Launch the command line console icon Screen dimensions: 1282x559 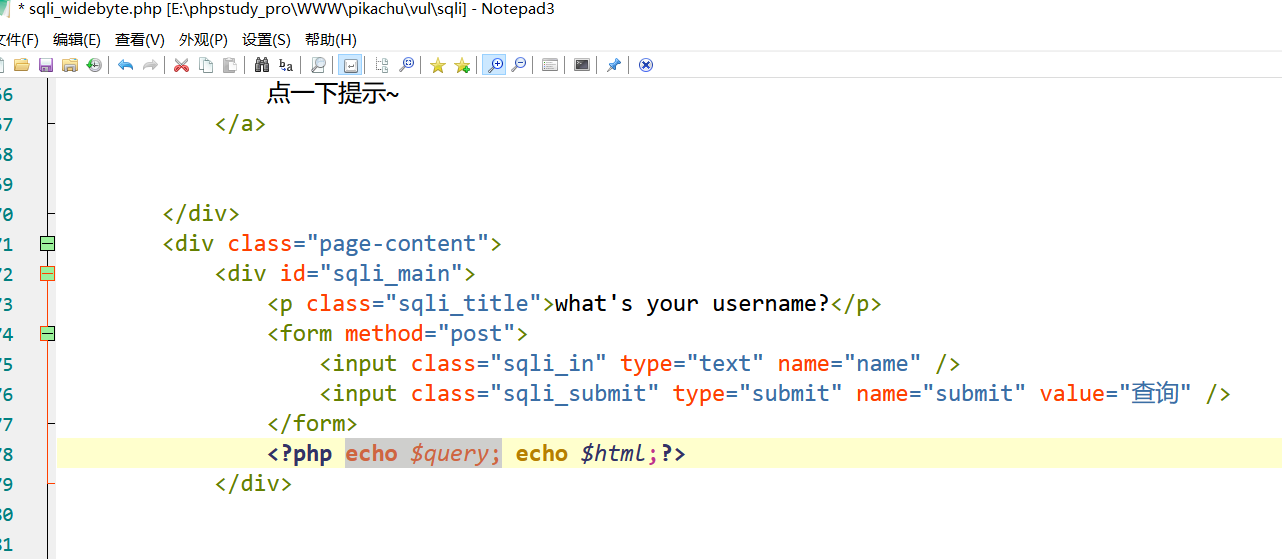pyautogui.click(x=582, y=65)
